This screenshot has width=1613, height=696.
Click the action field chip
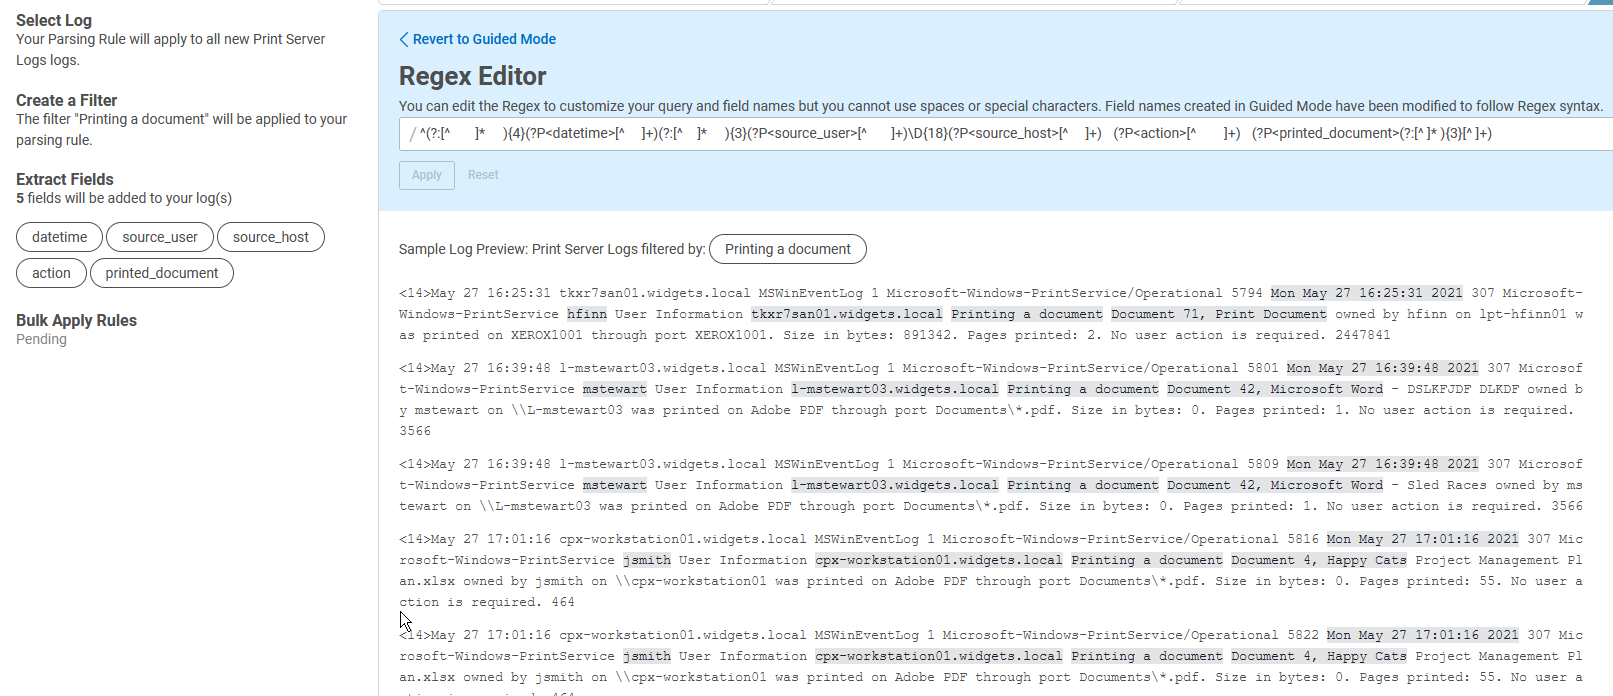(x=51, y=273)
